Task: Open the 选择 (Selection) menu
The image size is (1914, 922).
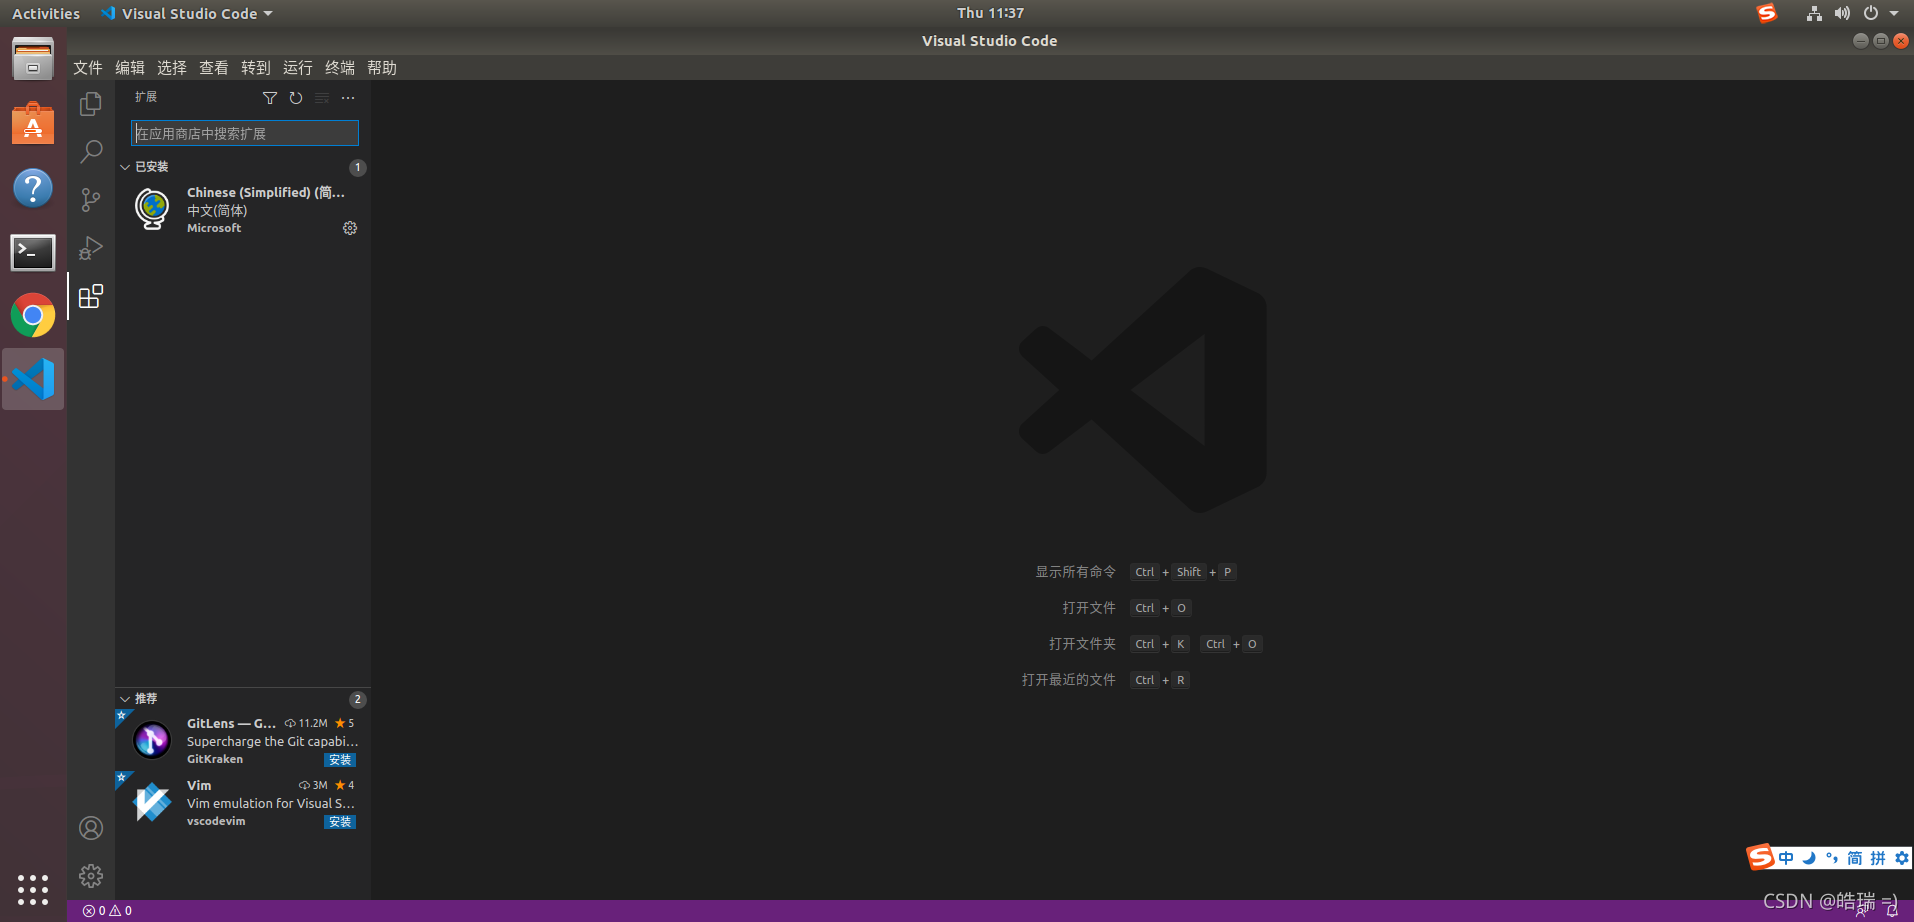Action: (172, 68)
